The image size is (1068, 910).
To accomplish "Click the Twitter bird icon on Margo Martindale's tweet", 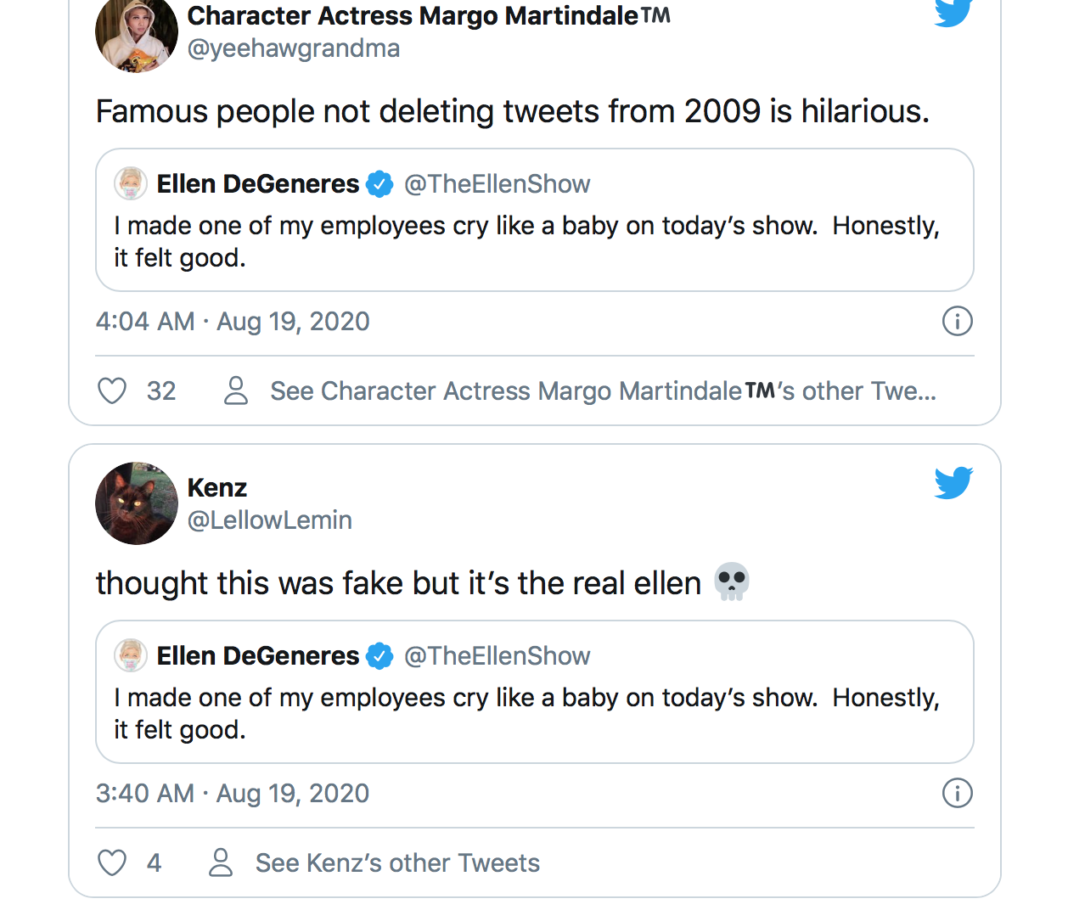I will click(952, 13).
